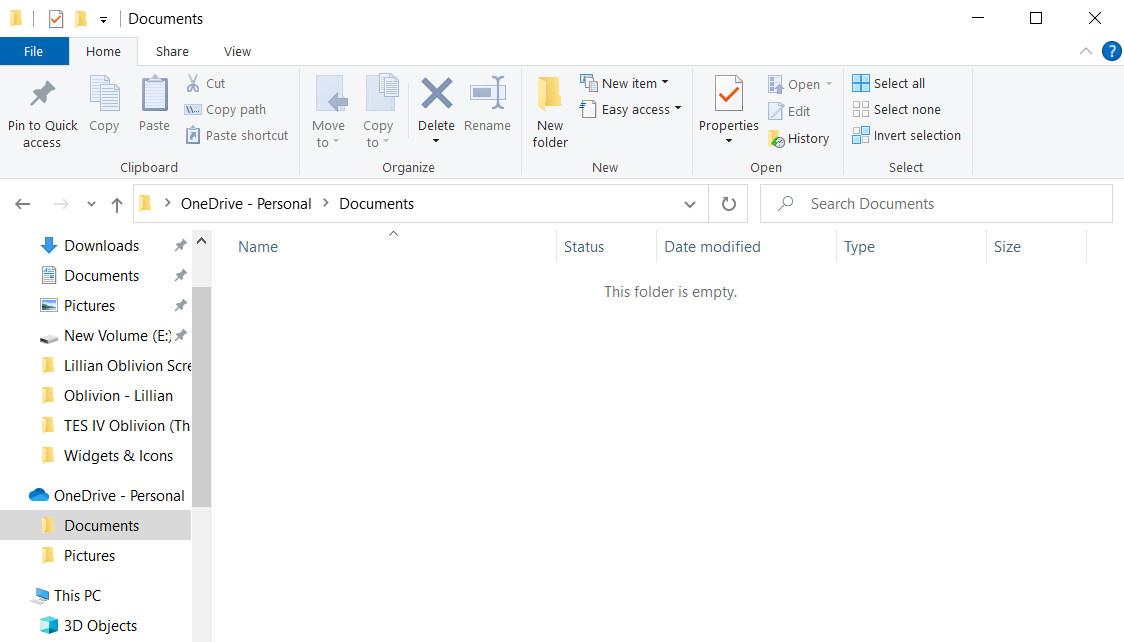Refresh the Documents folder view
Image resolution: width=1124 pixels, height=642 pixels.
[728, 204]
